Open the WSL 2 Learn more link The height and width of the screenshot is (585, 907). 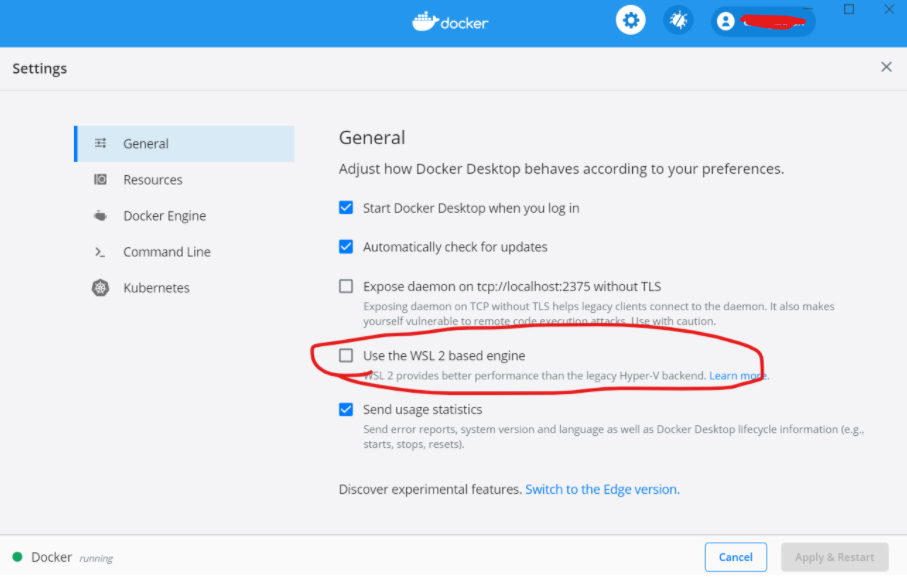738,376
